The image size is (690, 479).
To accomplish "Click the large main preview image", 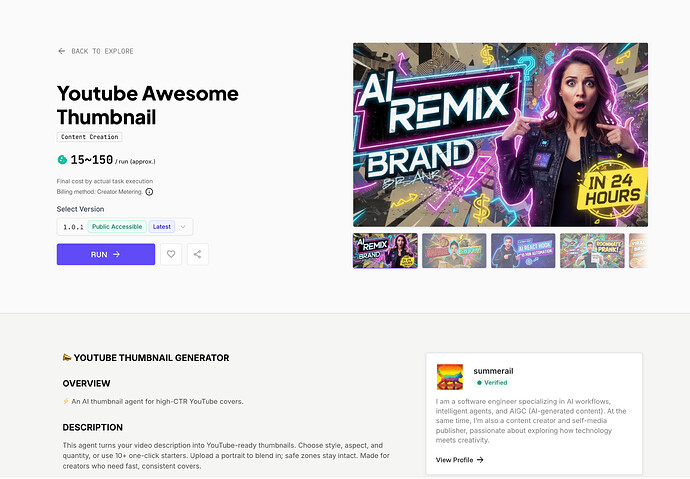I will [x=500, y=135].
